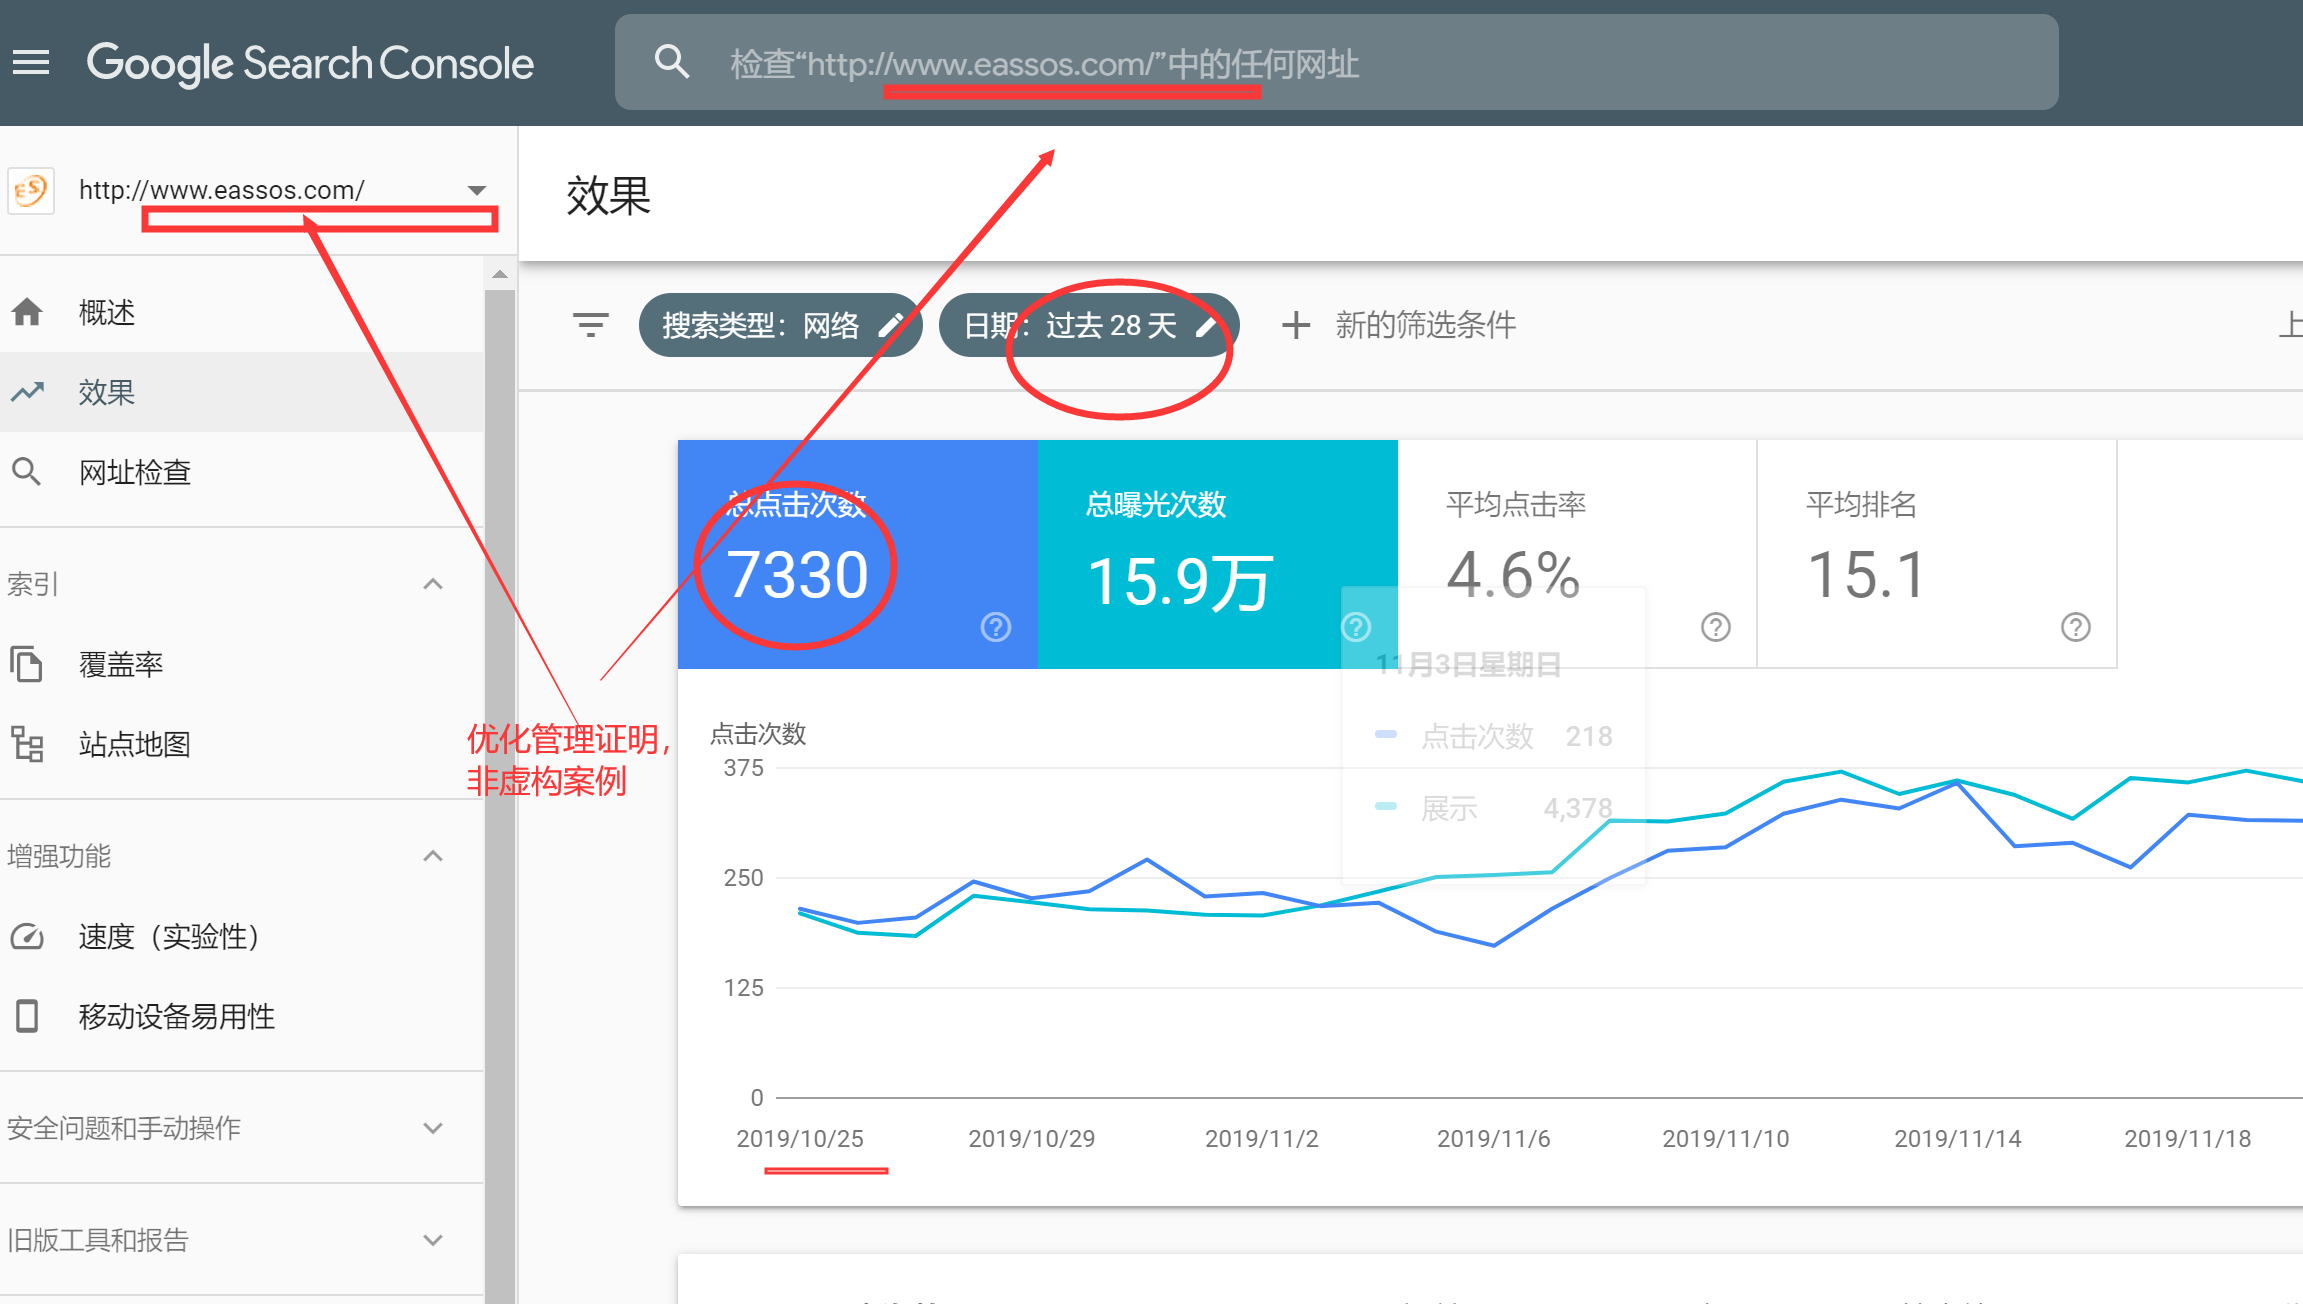The image size is (2303, 1304).
Task: Click the 点击次数 chart axis title
Action: pos(758,734)
